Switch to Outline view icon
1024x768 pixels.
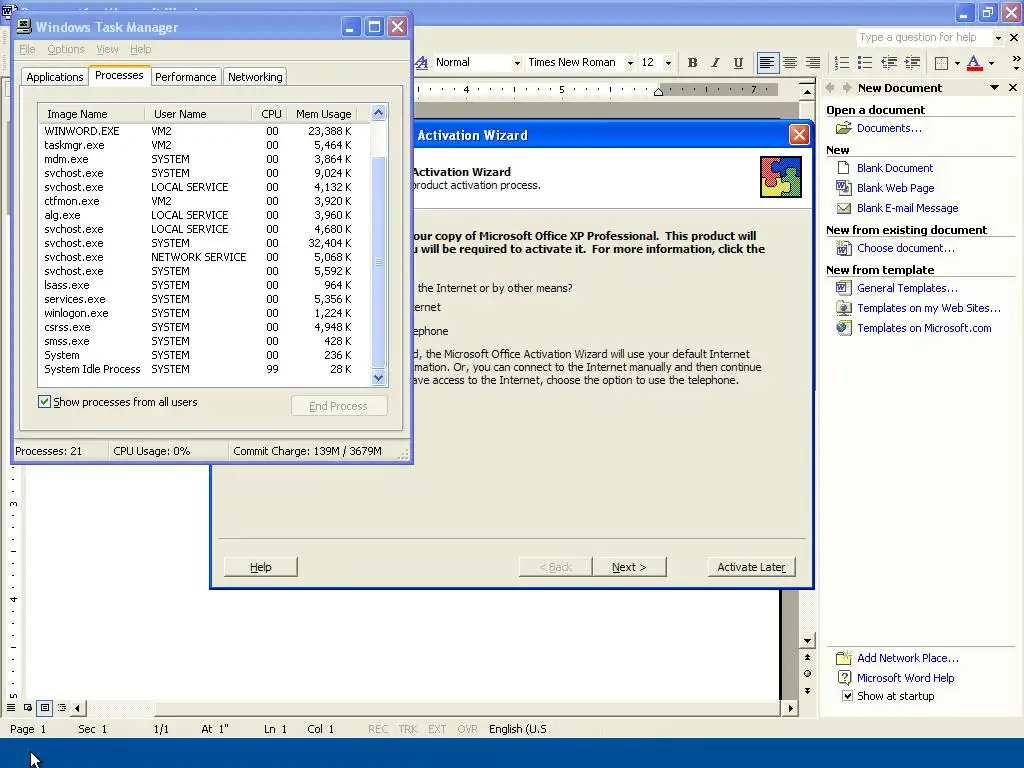point(62,708)
